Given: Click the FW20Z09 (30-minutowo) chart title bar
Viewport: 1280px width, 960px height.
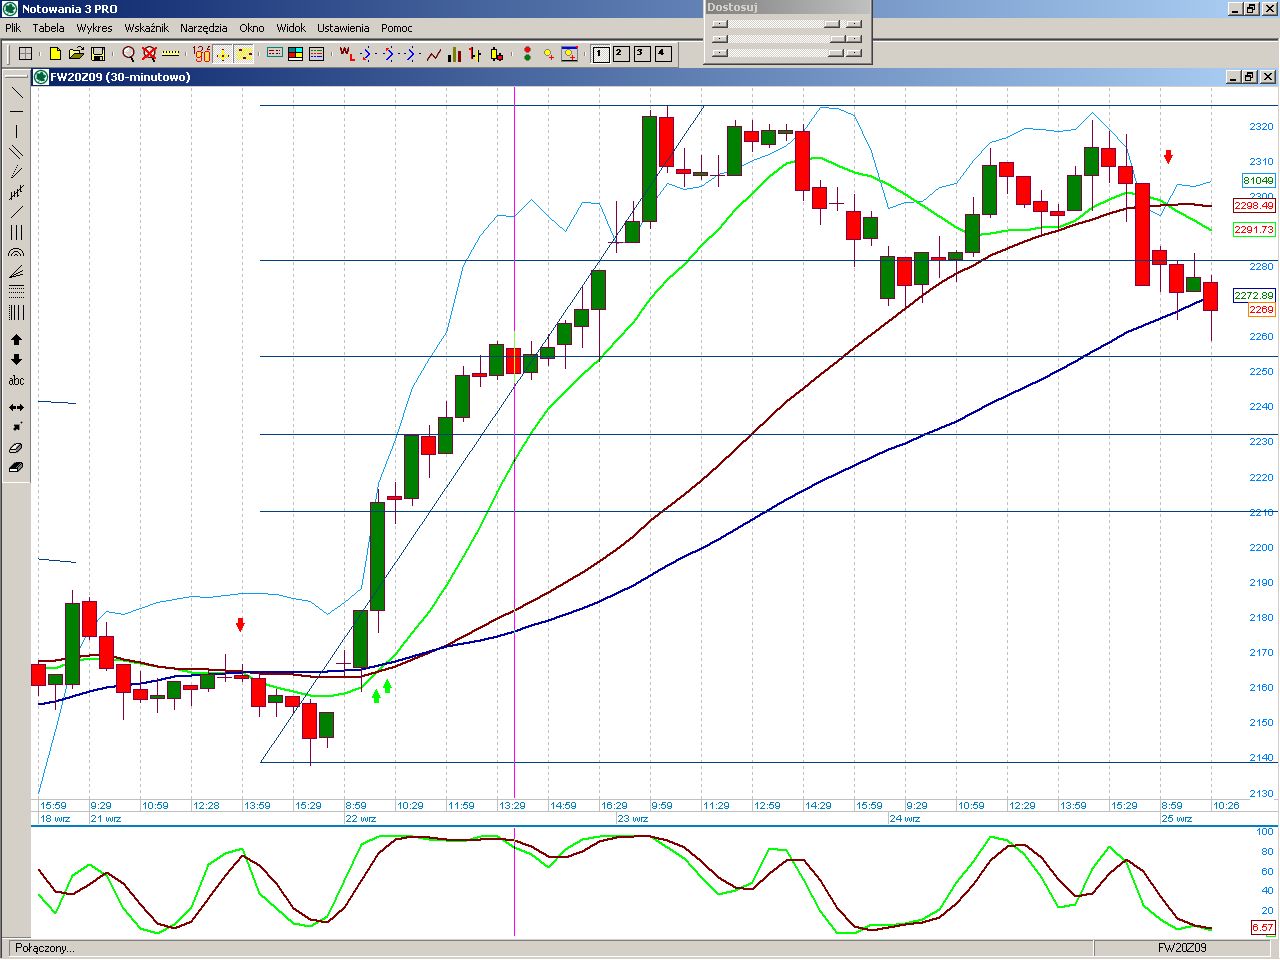Looking at the screenshot, I should coord(655,77).
